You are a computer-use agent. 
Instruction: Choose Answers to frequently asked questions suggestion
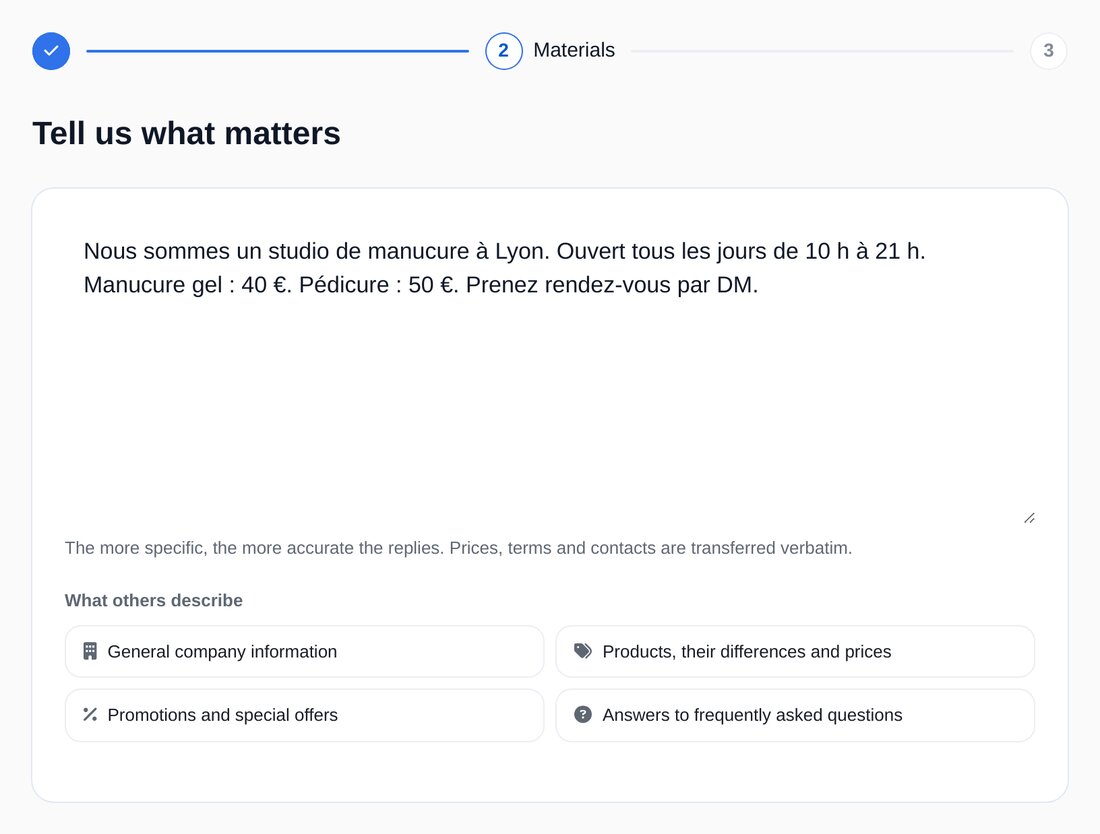(795, 715)
